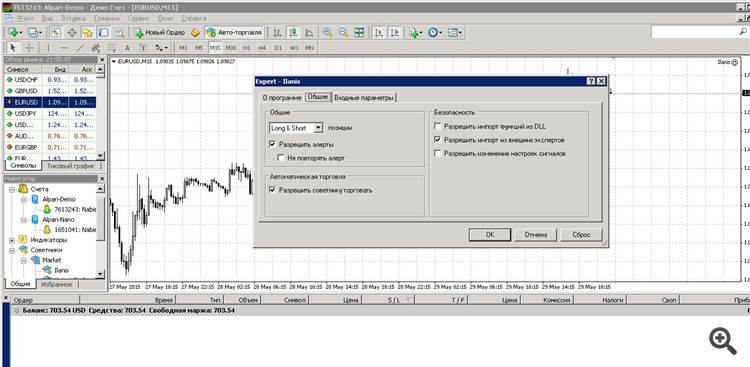Click the dialog help question mark button

(x=592, y=81)
